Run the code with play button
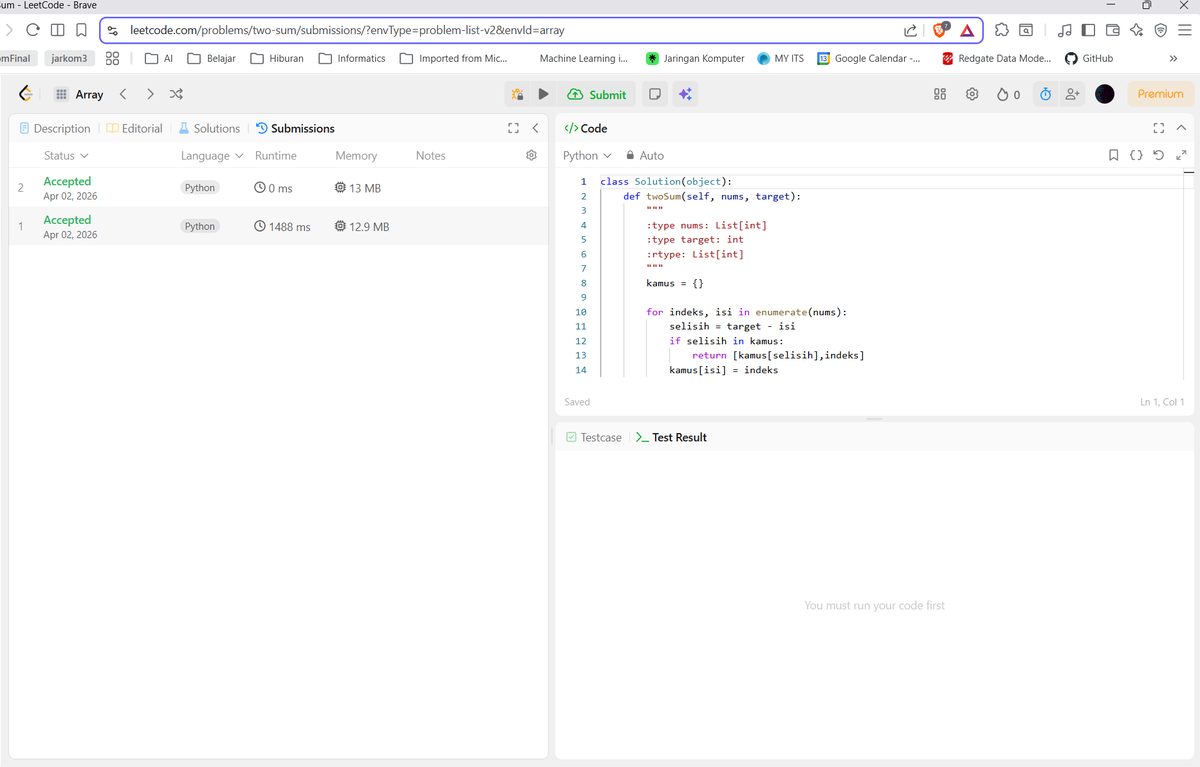The image size is (1200, 767). point(543,94)
